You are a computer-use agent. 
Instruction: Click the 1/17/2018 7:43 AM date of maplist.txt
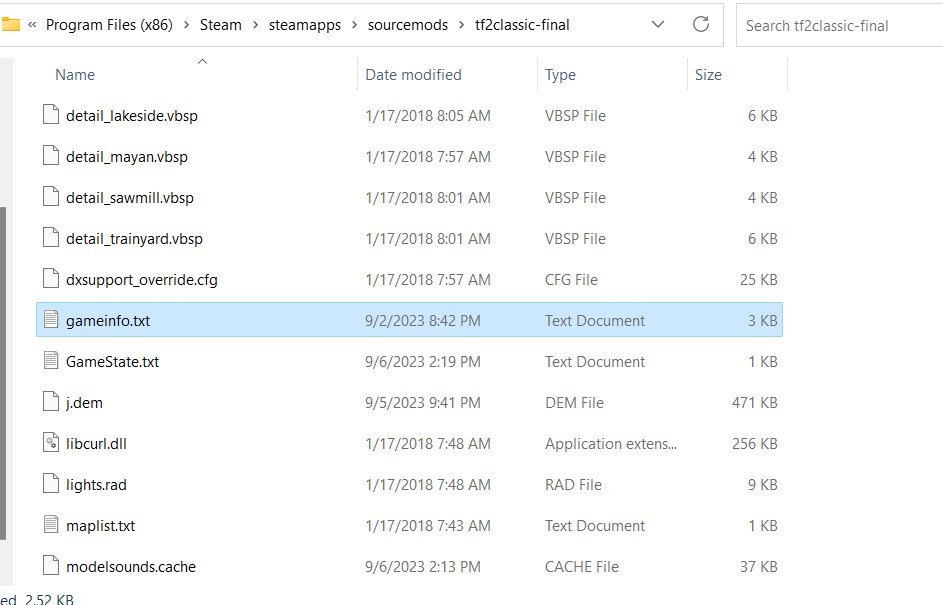pyautogui.click(x=428, y=526)
